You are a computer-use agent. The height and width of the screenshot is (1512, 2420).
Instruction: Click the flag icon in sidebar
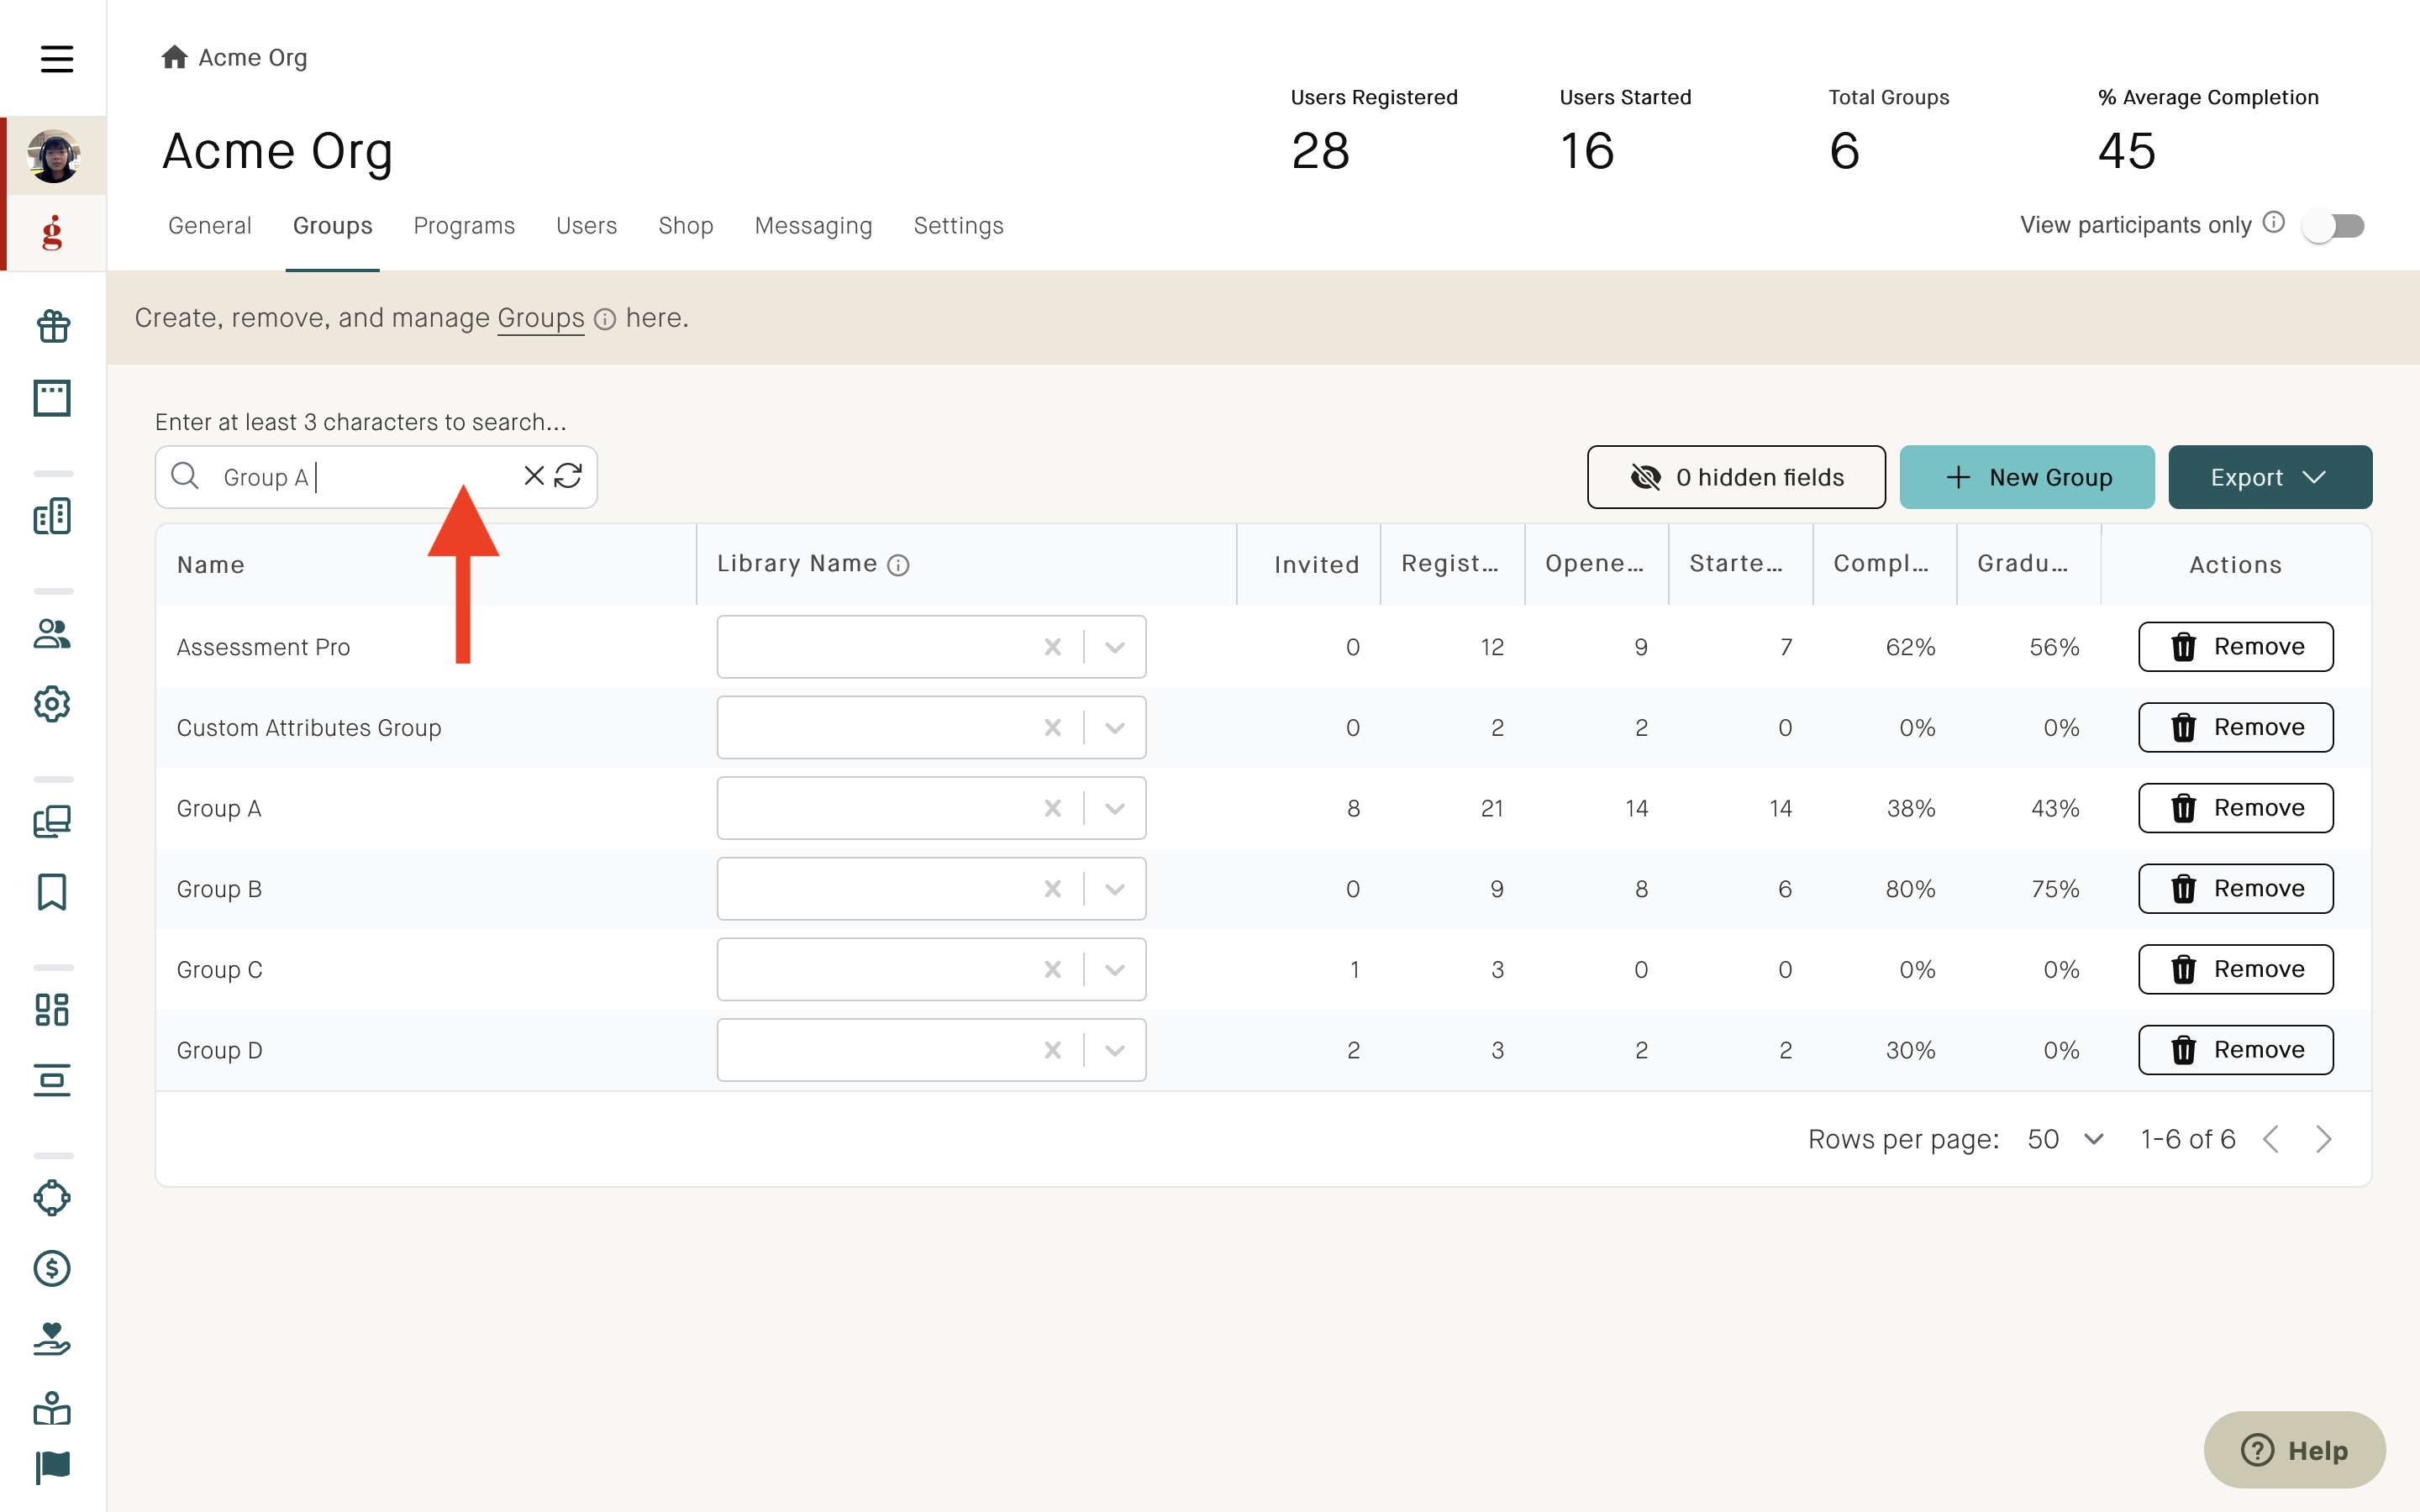(x=52, y=1467)
